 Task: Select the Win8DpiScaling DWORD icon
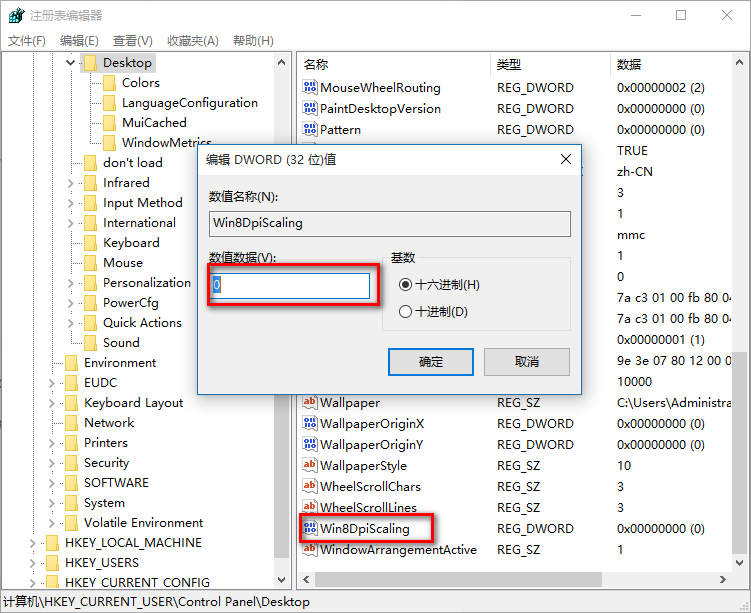(310, 528)
